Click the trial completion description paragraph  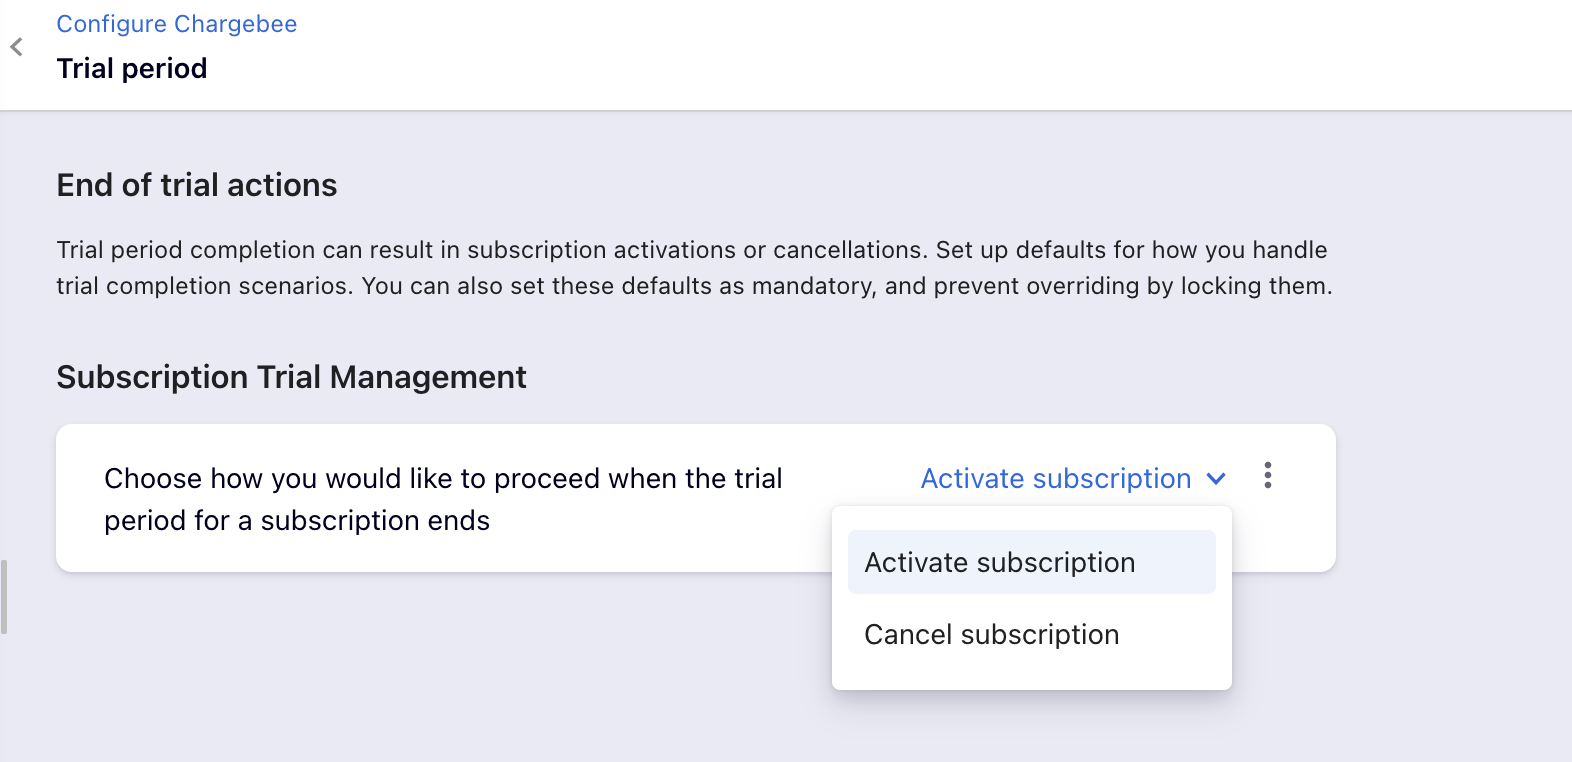pos(694,268)
